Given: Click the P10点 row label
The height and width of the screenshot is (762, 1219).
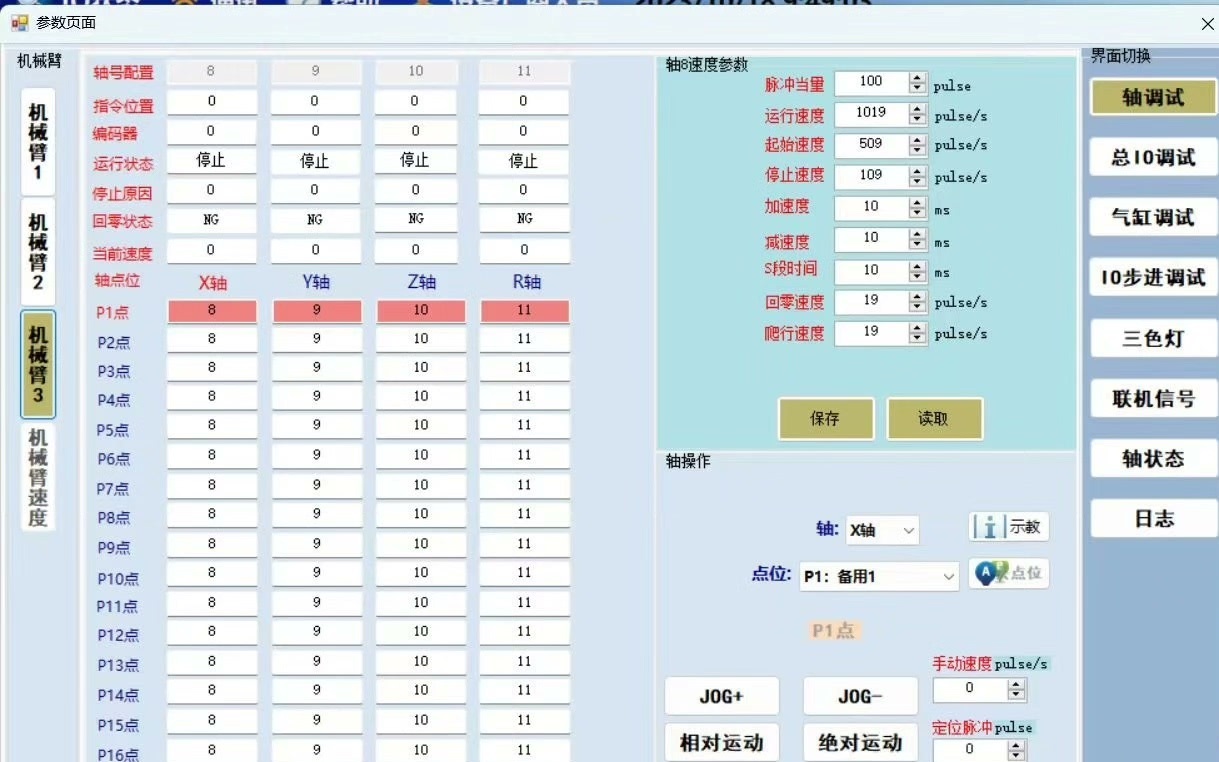Looking at the screenshot, I should 117,578.
